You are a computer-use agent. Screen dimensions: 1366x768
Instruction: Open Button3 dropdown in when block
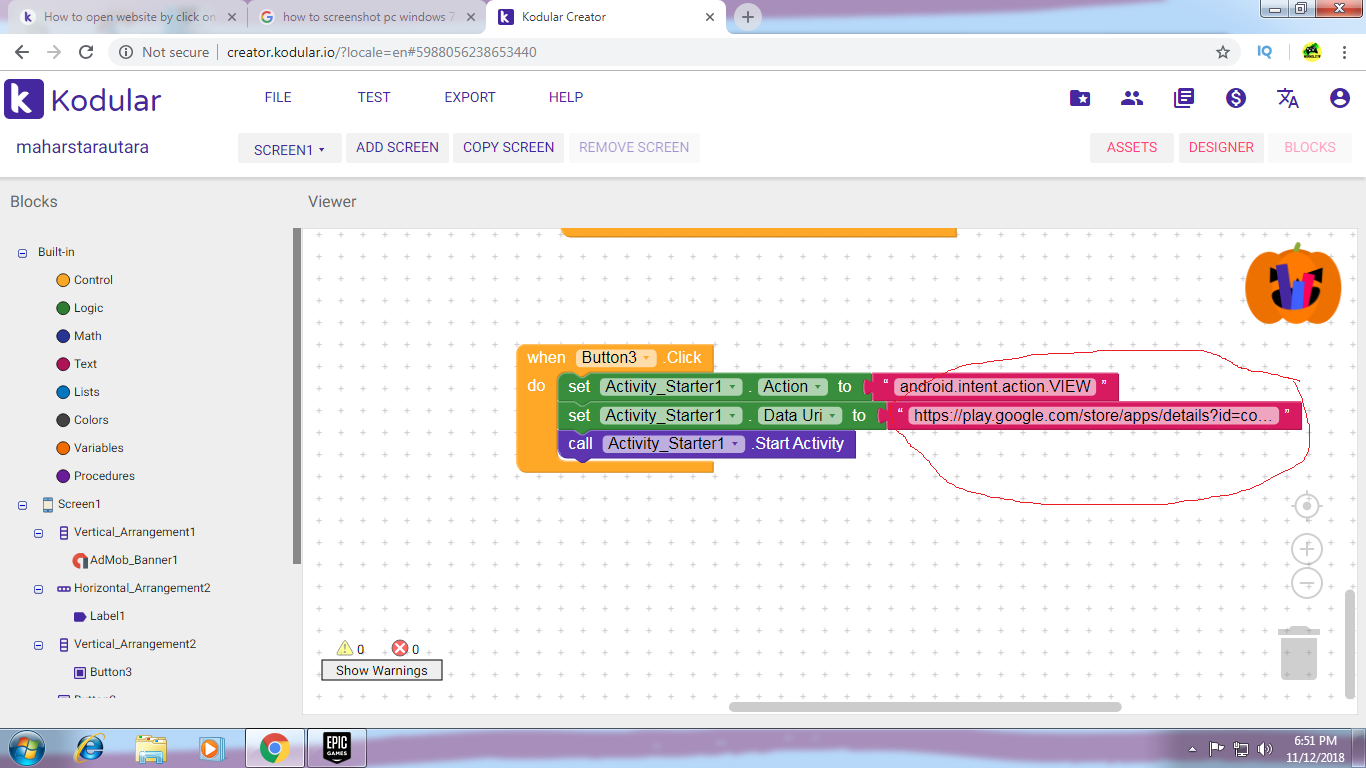(x=647, y=358)
